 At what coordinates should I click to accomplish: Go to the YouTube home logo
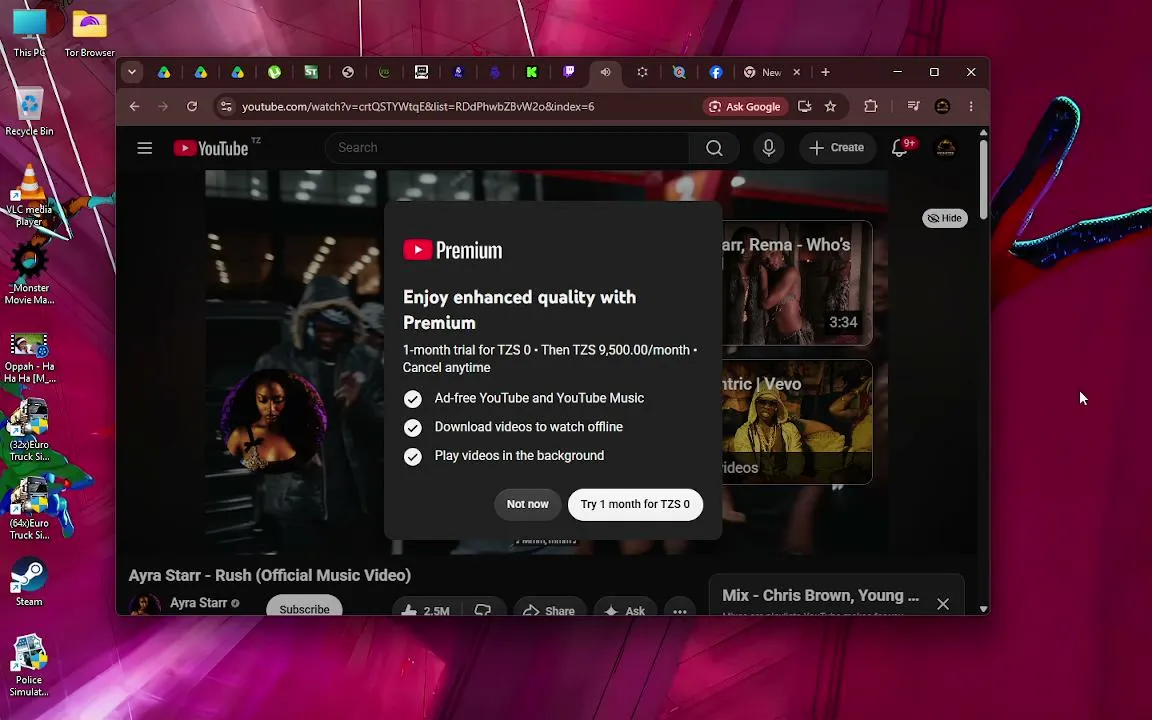click(x=212, y=148)
